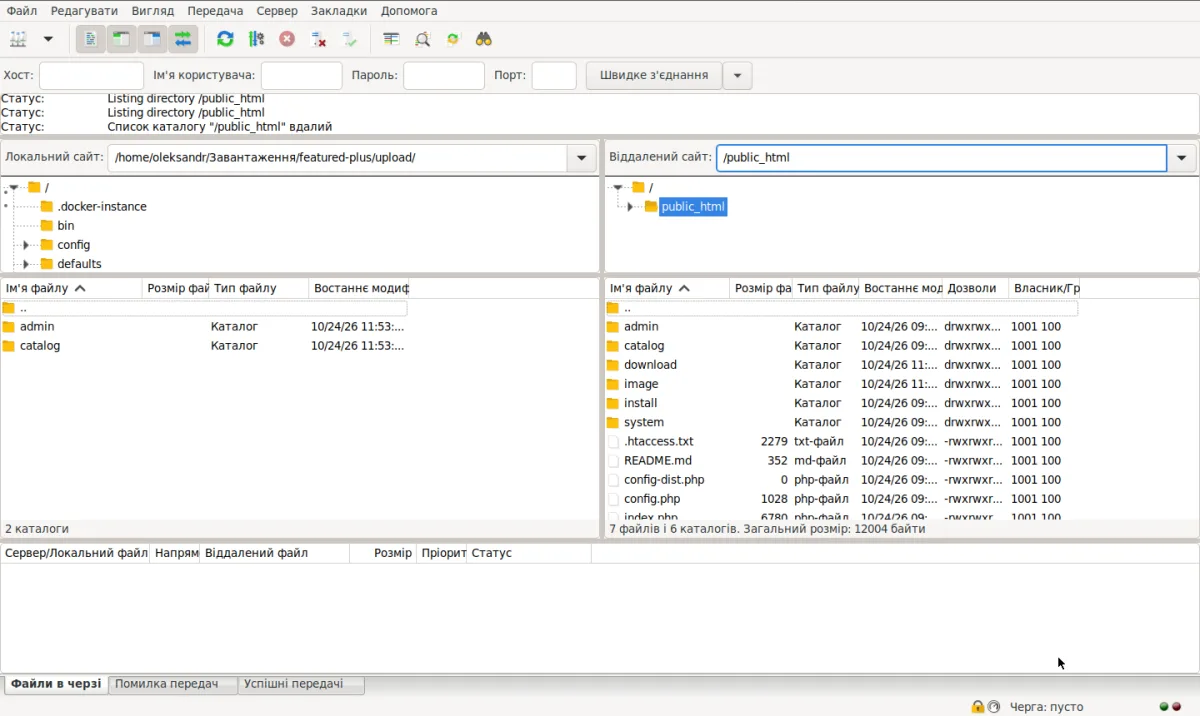Image resolution: width=1200 pixels, height=716 pixels.
Task: Select public_html in the remote tree
Action: 693,207
